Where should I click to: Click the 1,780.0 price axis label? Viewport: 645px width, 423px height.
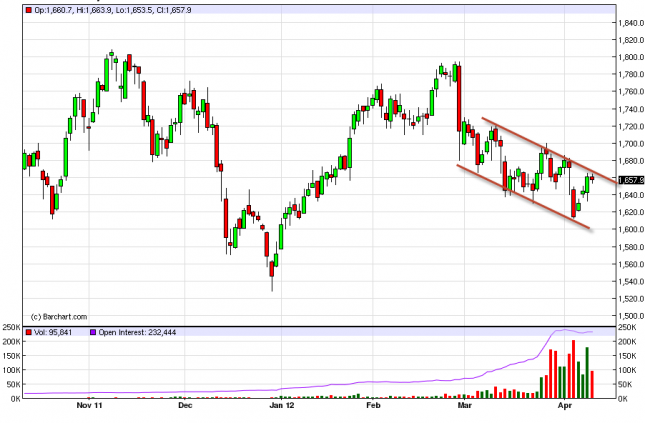(x=631, y=74)
